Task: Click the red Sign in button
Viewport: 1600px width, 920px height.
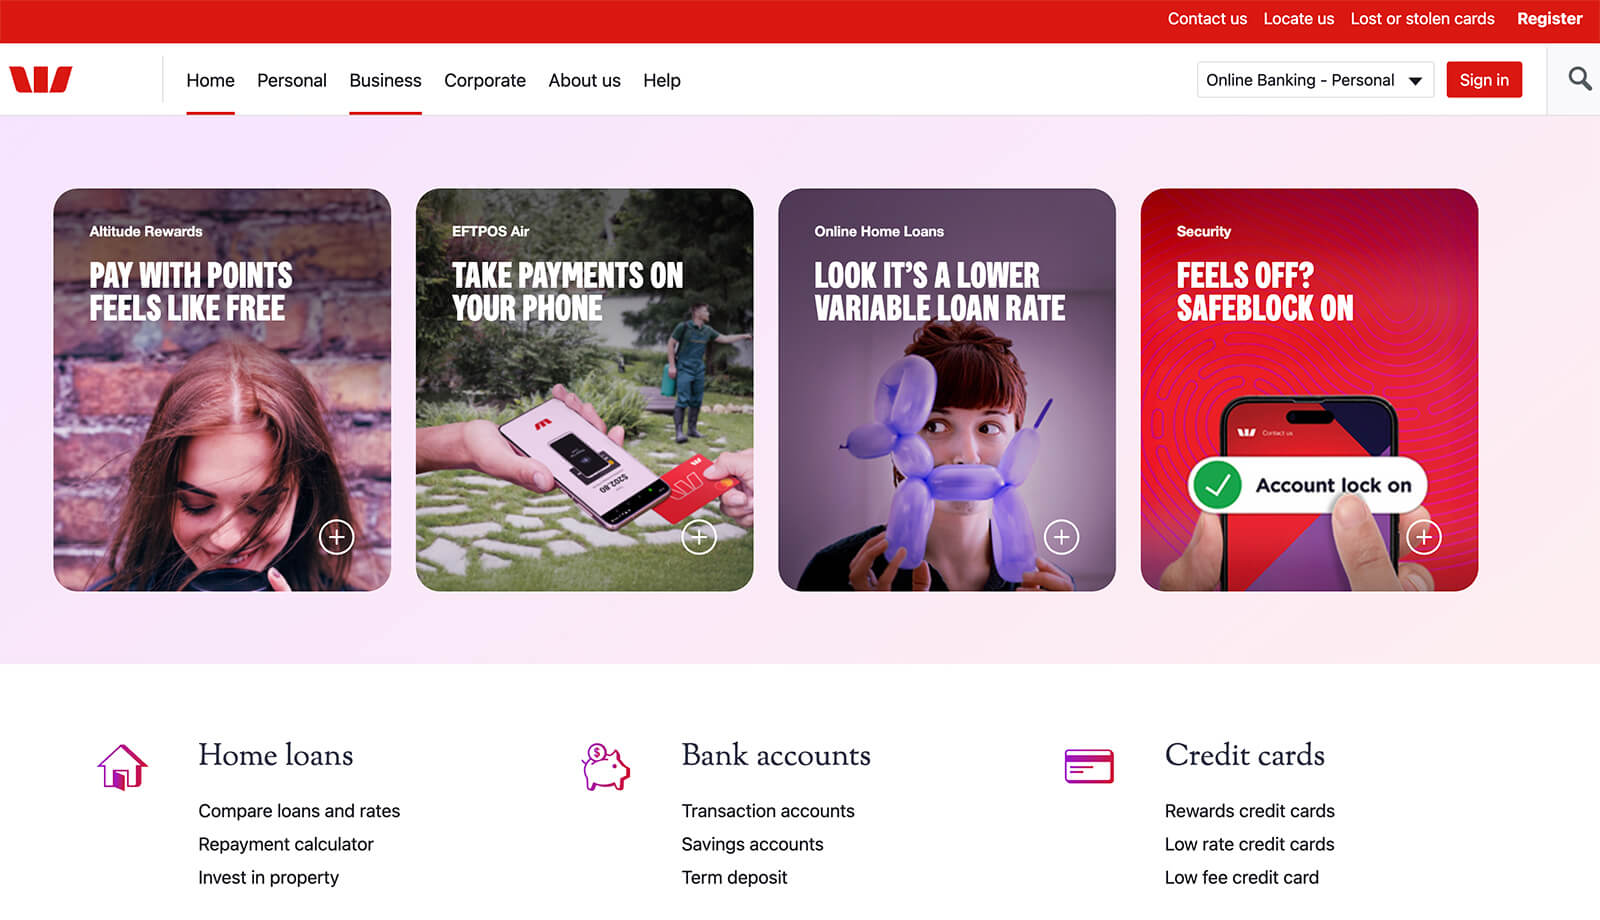Action: [1484, 80]
